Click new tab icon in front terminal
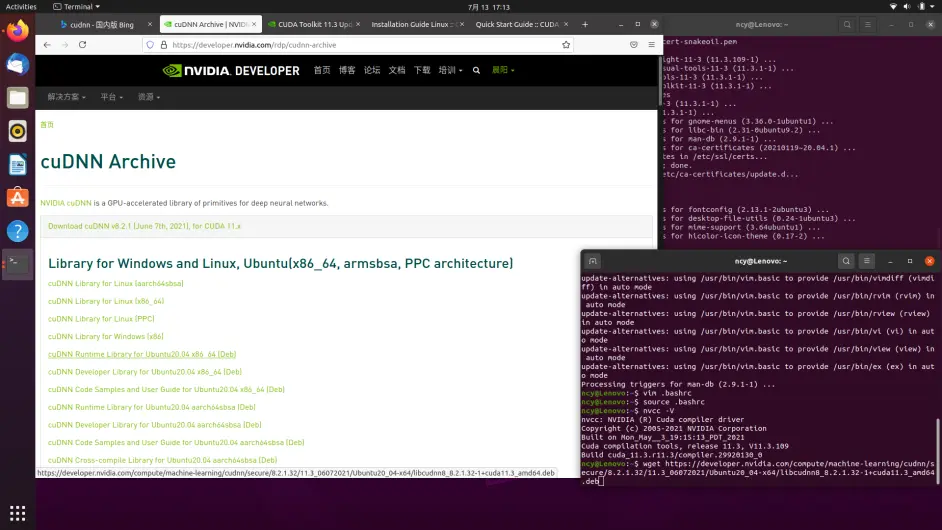 592,261
